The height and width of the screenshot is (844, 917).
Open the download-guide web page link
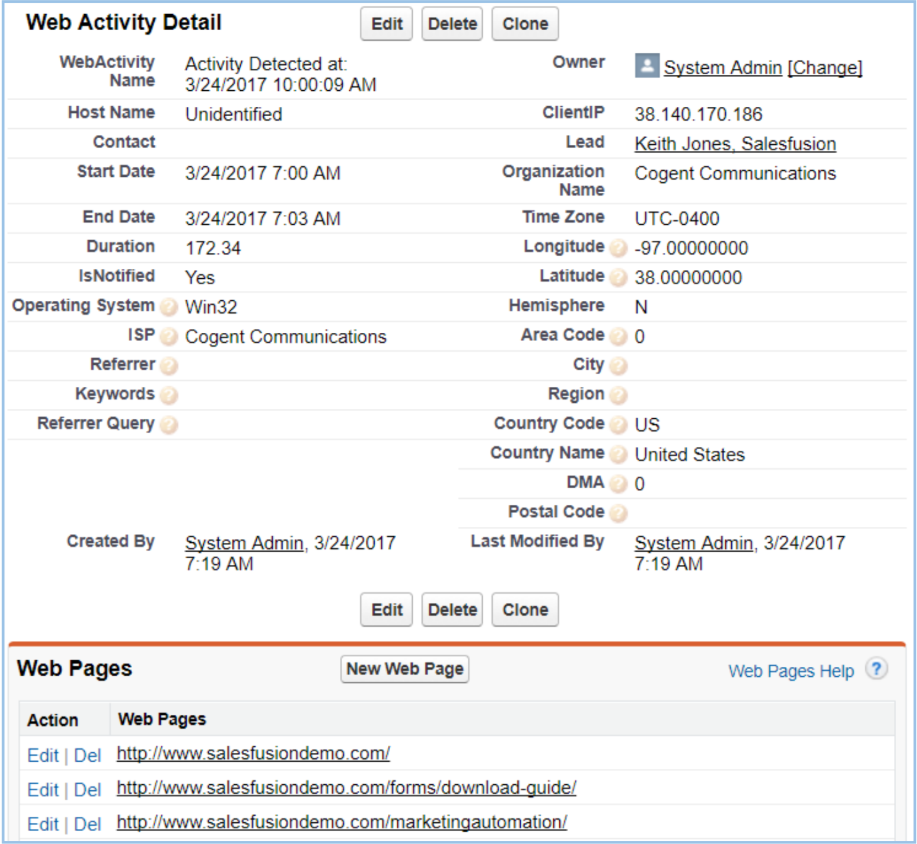346,788
